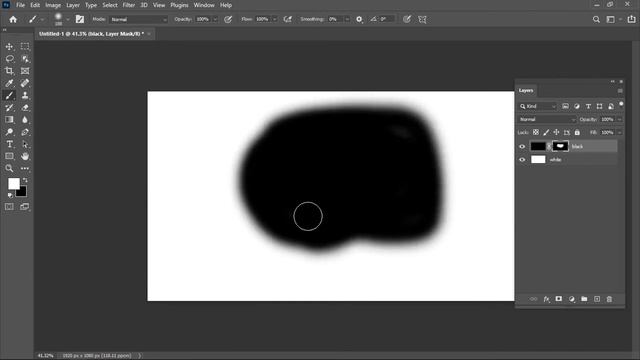Toggle Quick Mask mode
640x360 pixels.
click(x=9, y=207)
